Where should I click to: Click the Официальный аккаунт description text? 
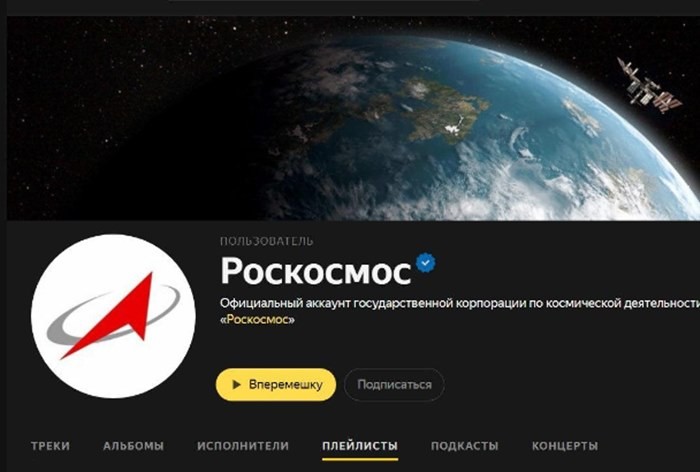460,304
